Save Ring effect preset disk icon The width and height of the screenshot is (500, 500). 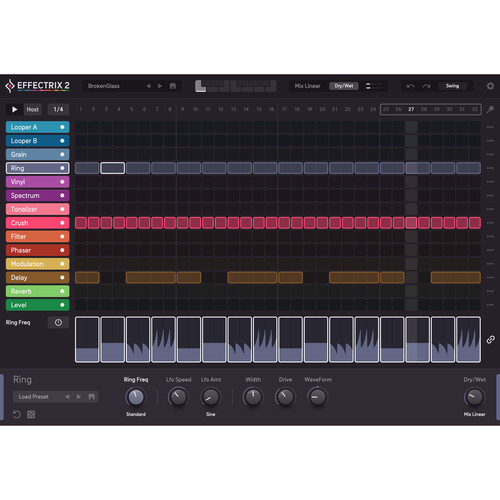point(92,397)
